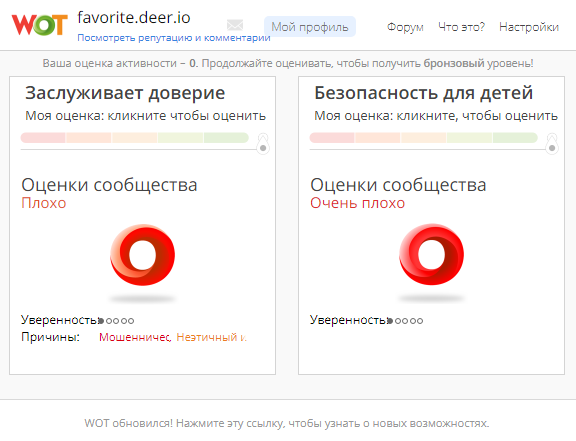Click Посмотреть репутацию и комментарии link

[174, 38]
